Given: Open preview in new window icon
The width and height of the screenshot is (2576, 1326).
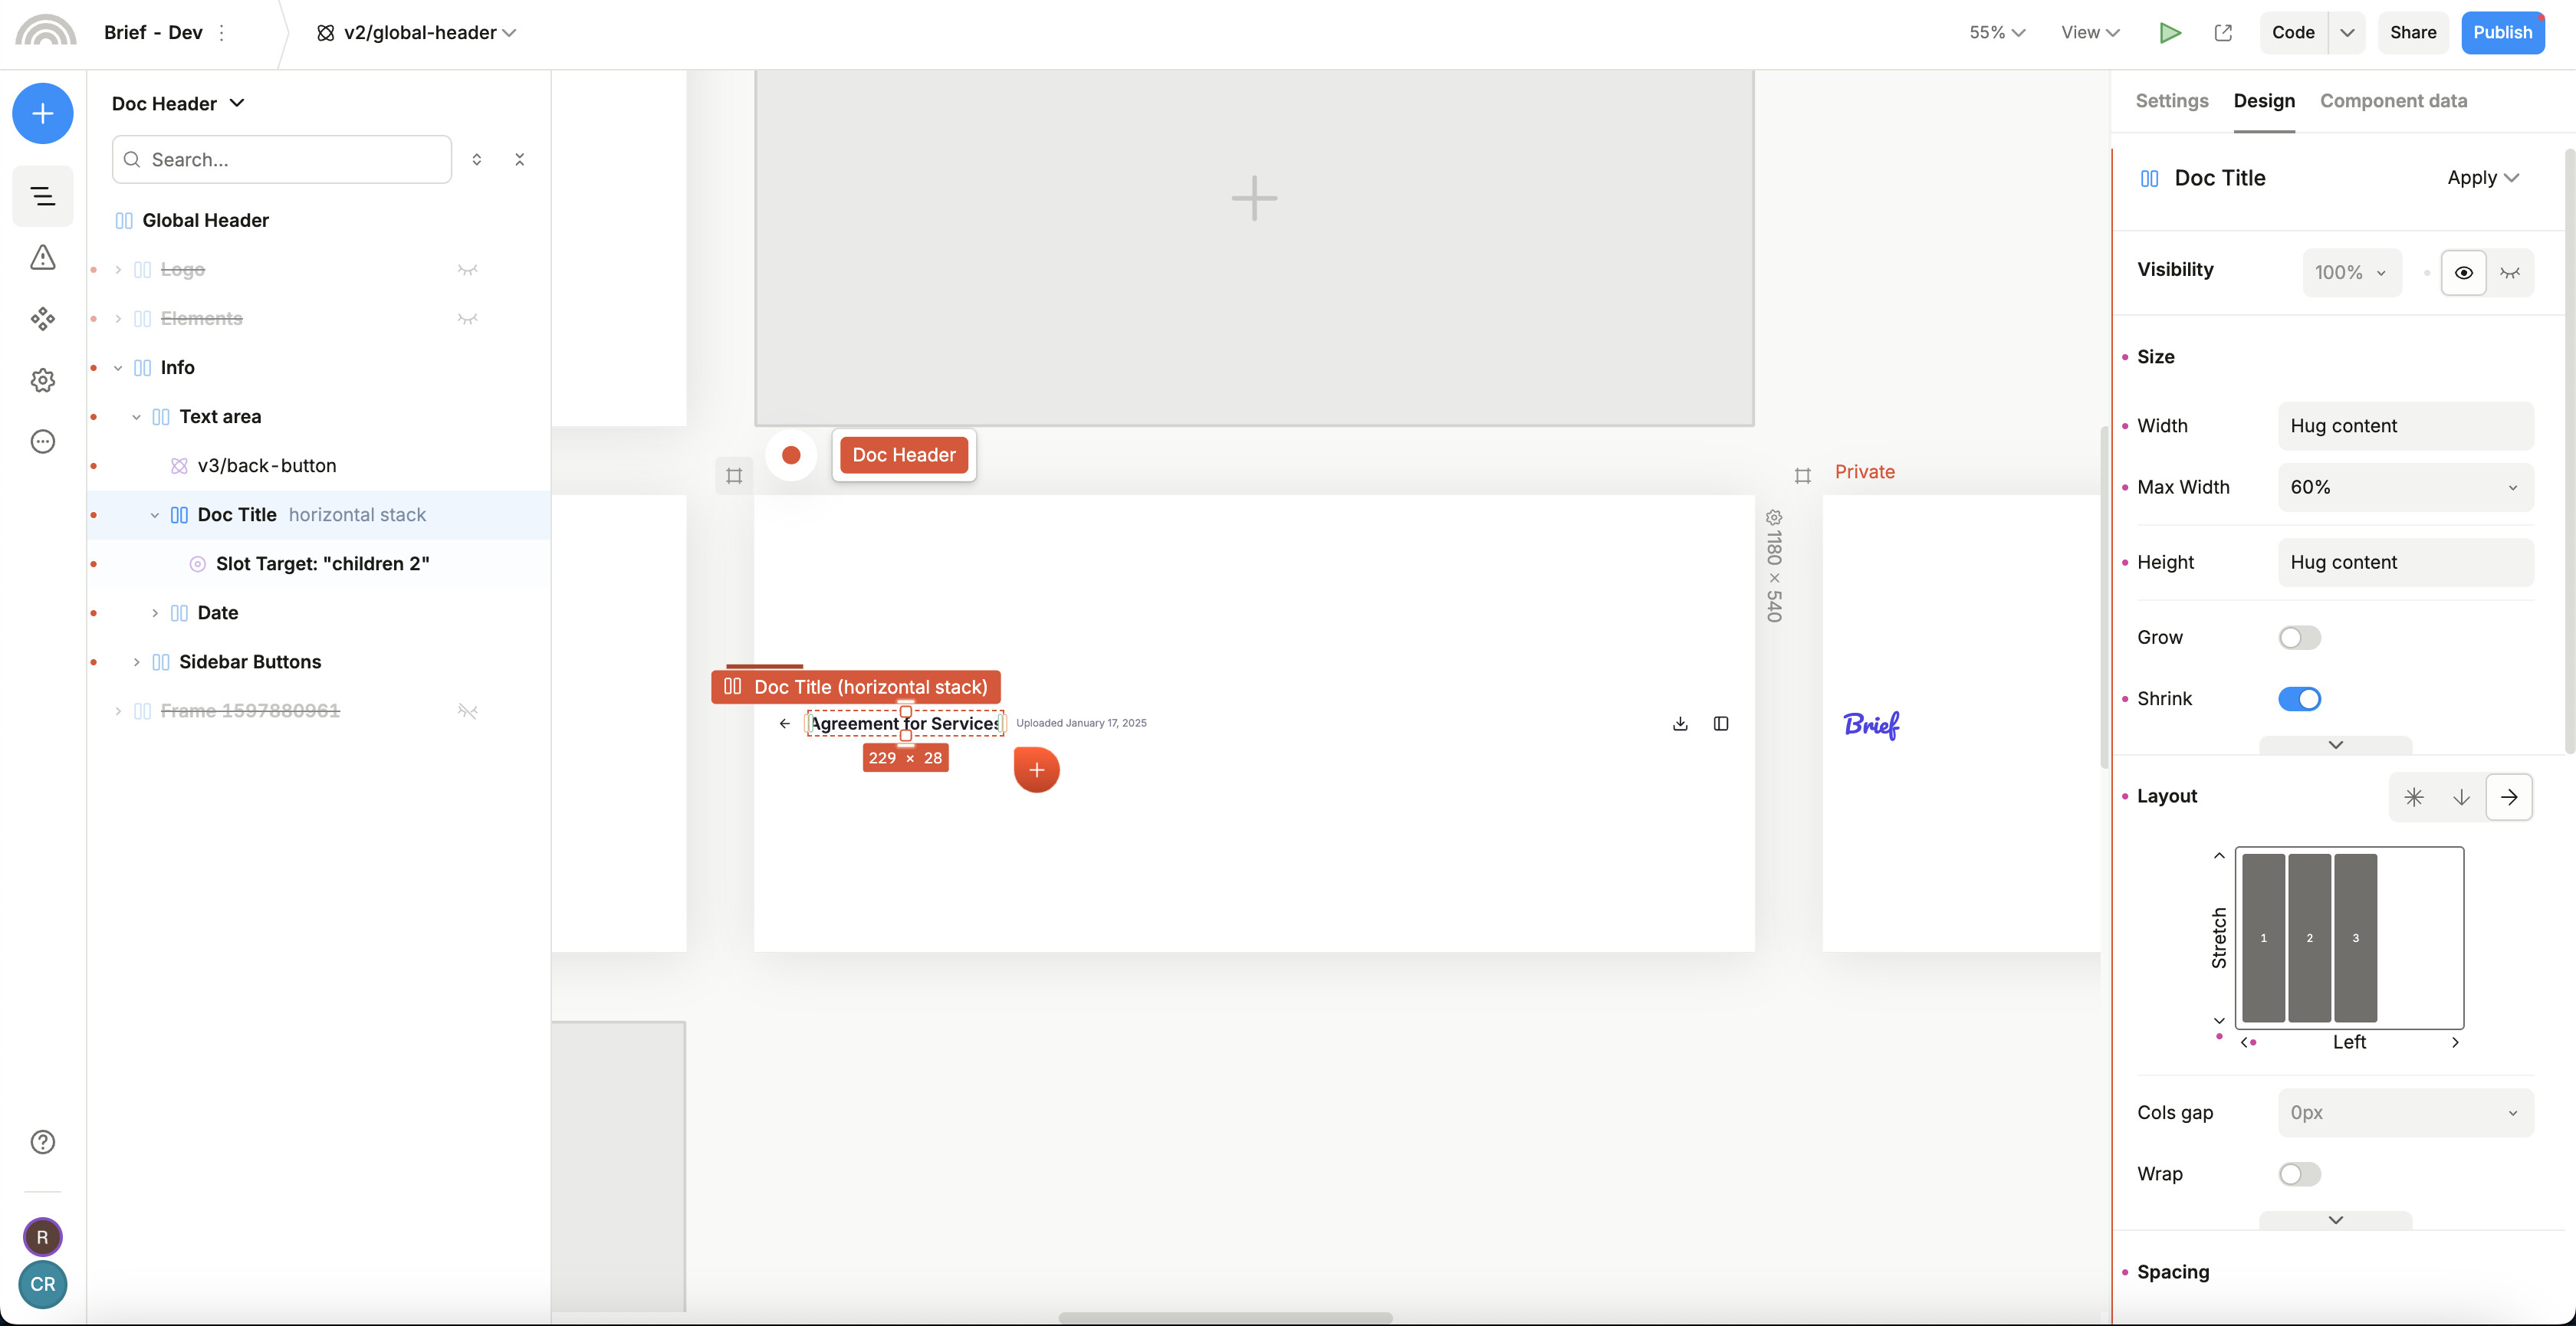Looking at the screenshot, I should tap(2223, 33).
